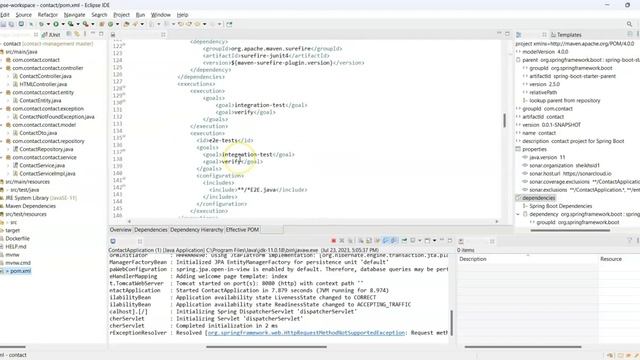640x360 pixels.
Task: Click Link with Editor in Package Explorer
Action: click(x=77, y=34)
